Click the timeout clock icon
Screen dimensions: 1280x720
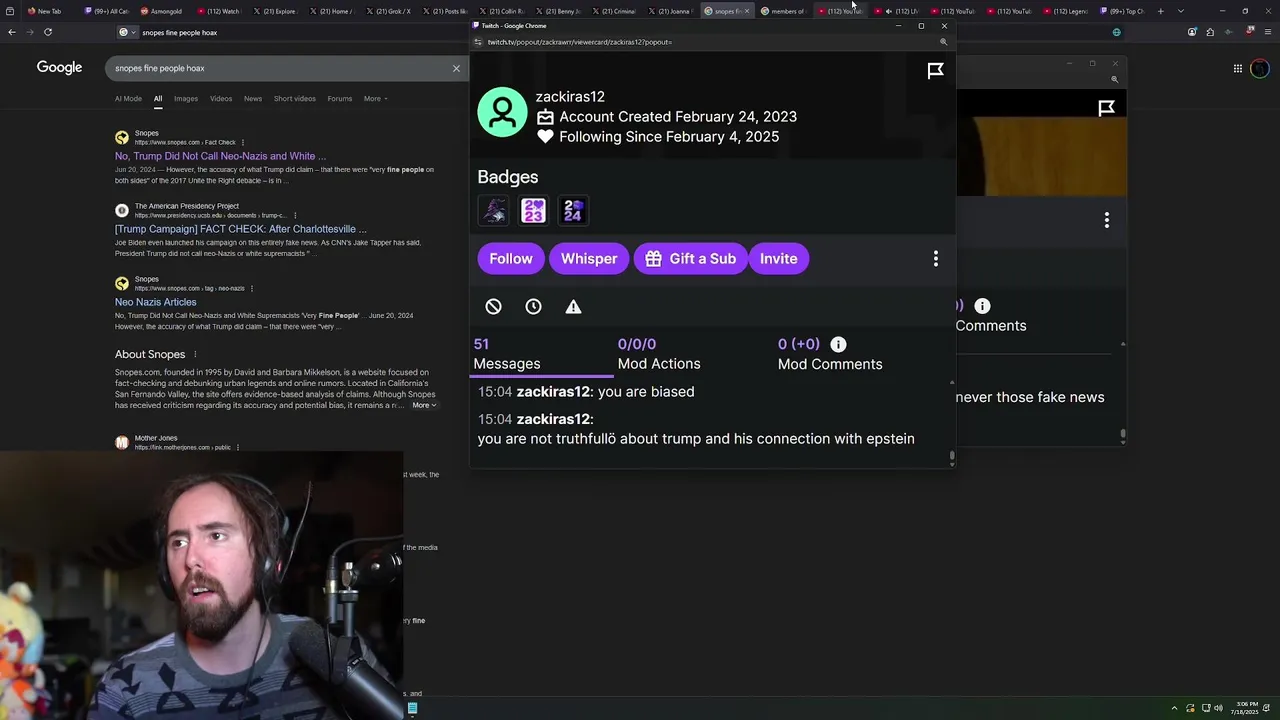pyautogui.click(x=533, y=307)
